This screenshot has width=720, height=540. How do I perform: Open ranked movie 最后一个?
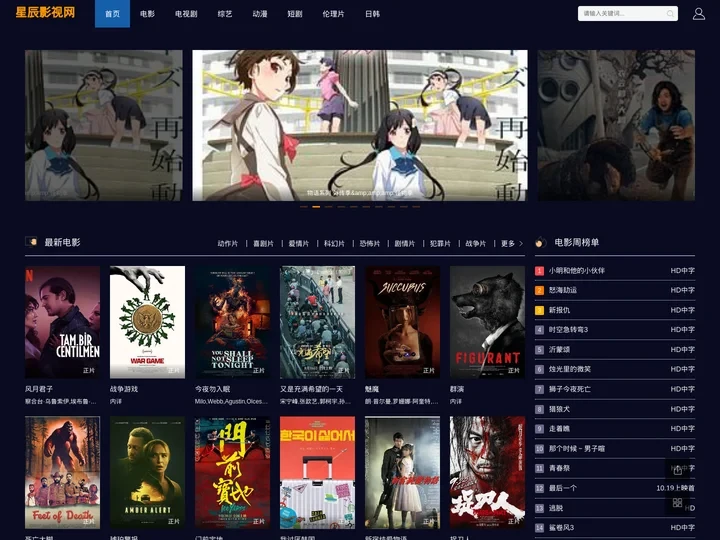(x=563, y=488)
